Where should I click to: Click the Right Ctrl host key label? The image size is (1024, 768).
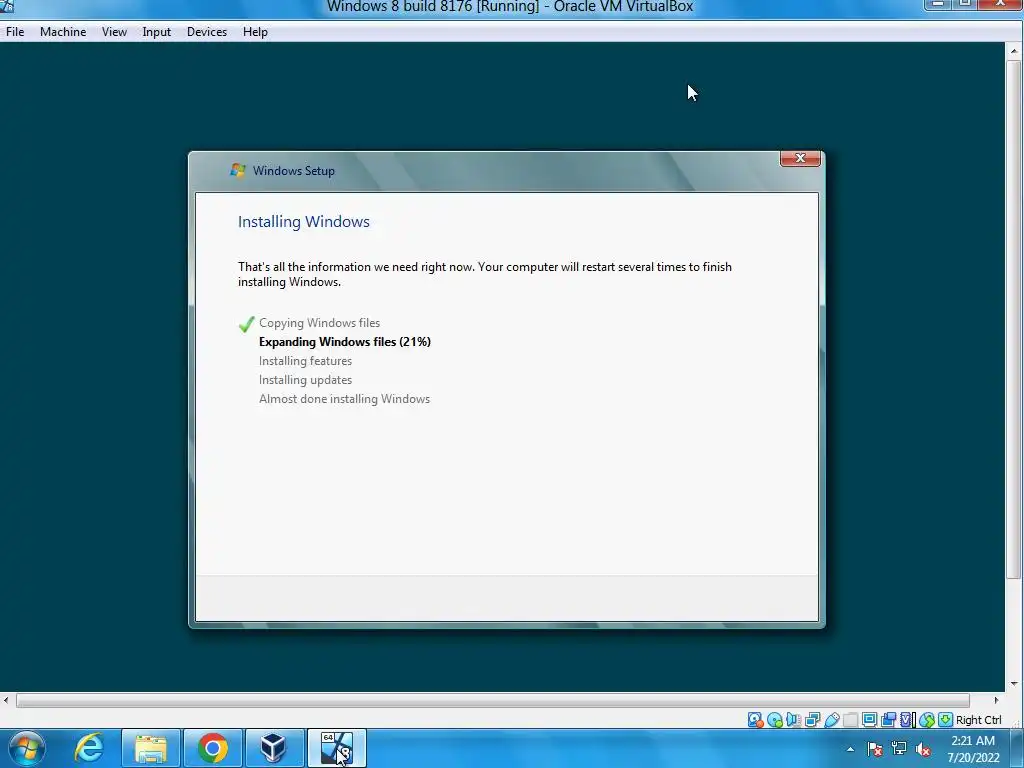pos(978,720)
